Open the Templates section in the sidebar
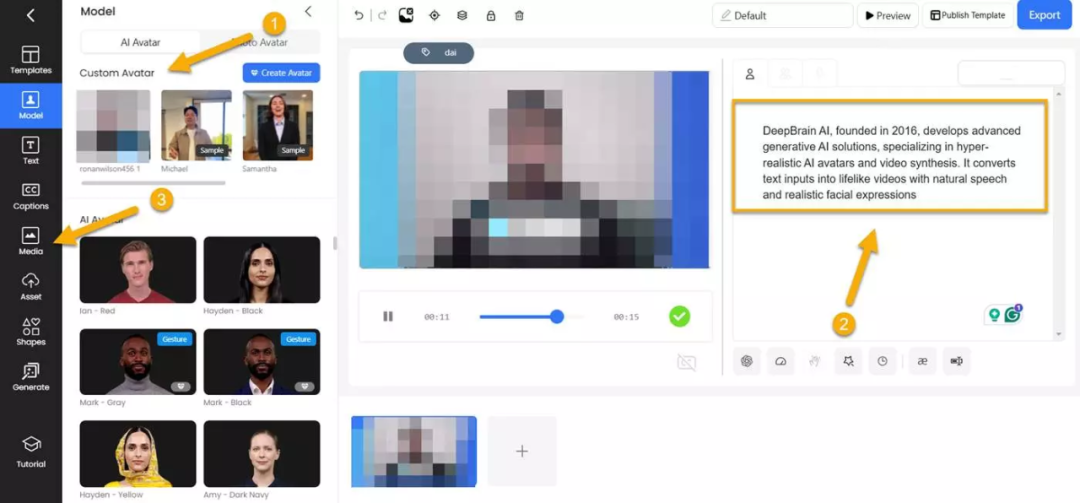 tap(30, 60)
